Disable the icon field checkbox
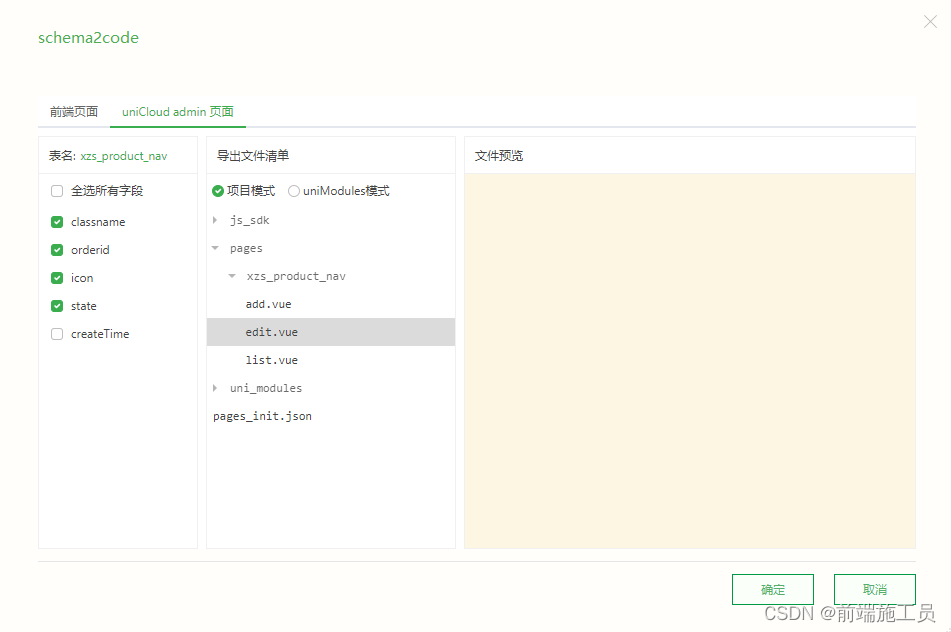The height and width of the screenshot is (632, 951). [x=57, y=278]
